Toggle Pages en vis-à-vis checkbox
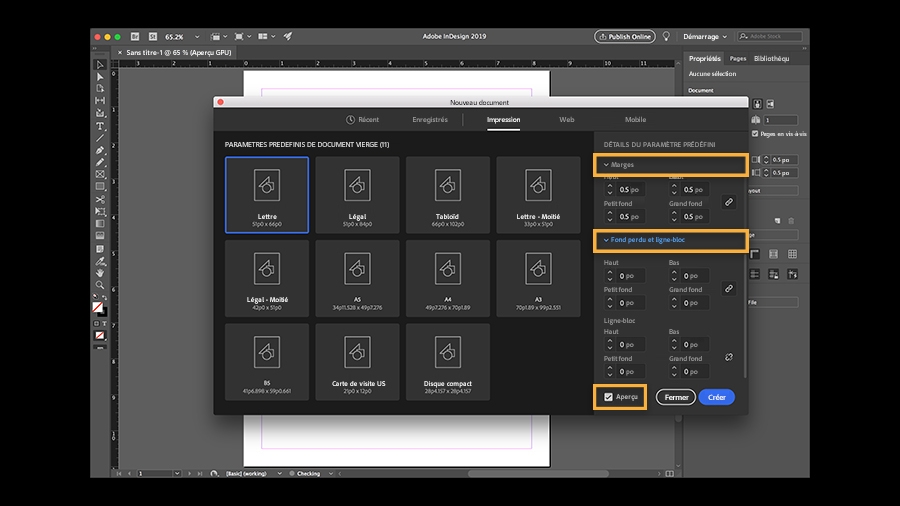Screen dimensions: 900x506 coord(755,134)
